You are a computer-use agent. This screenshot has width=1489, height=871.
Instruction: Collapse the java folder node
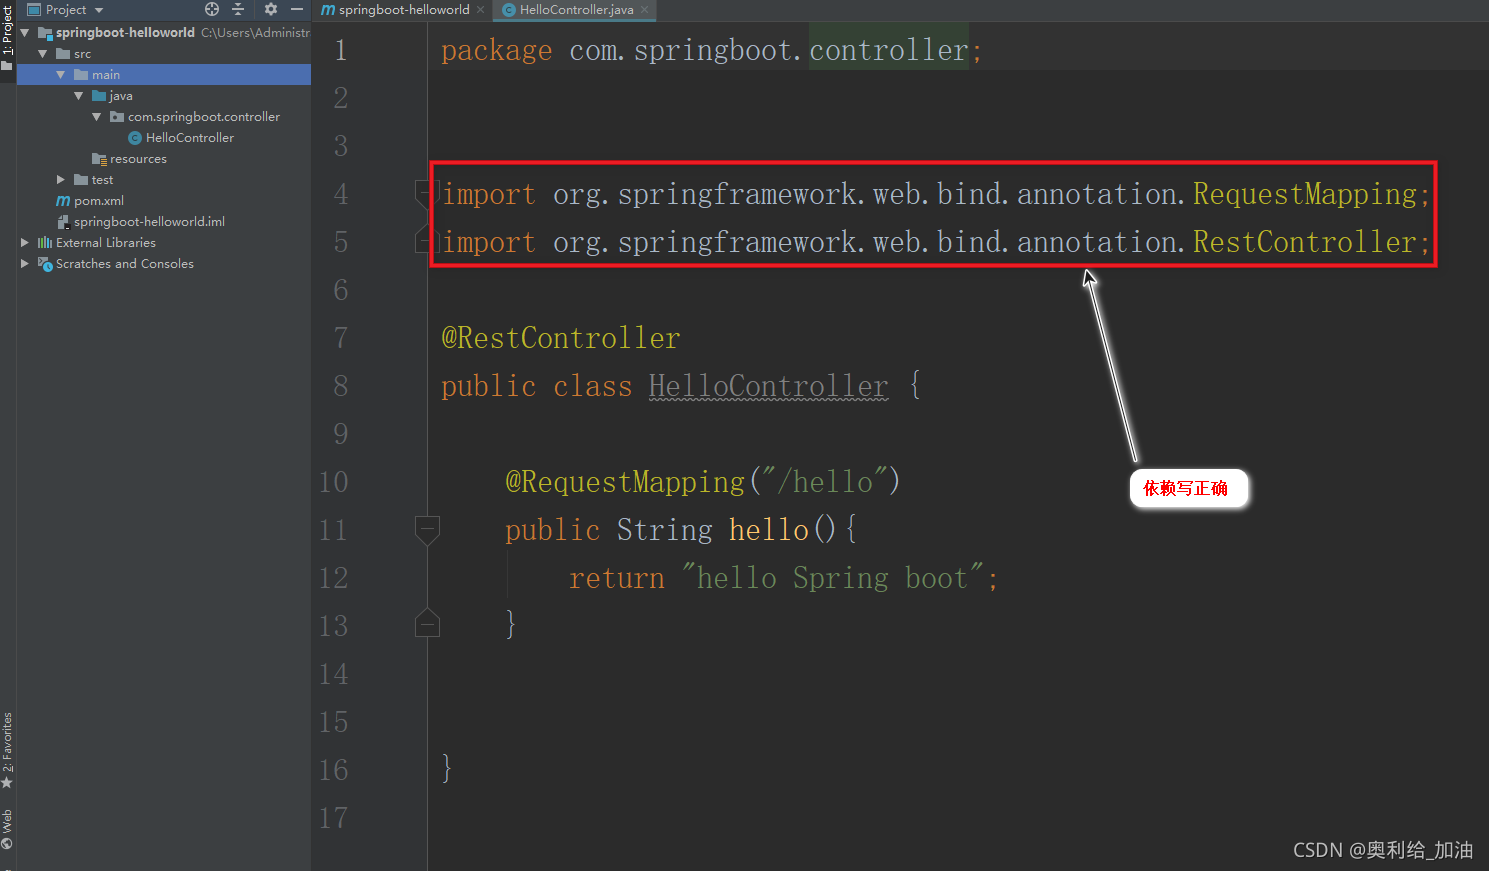pos(79,96)
